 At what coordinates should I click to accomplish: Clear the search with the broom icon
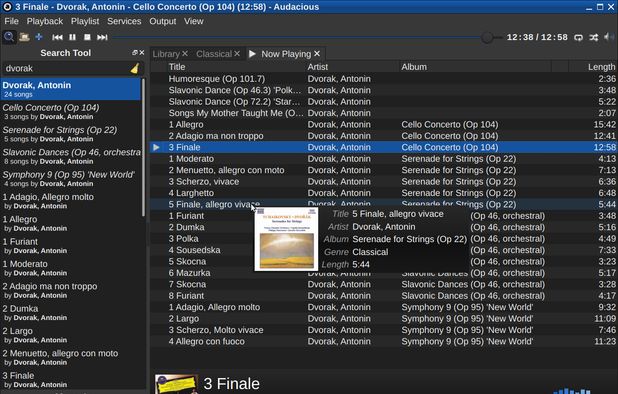point(135,69)
